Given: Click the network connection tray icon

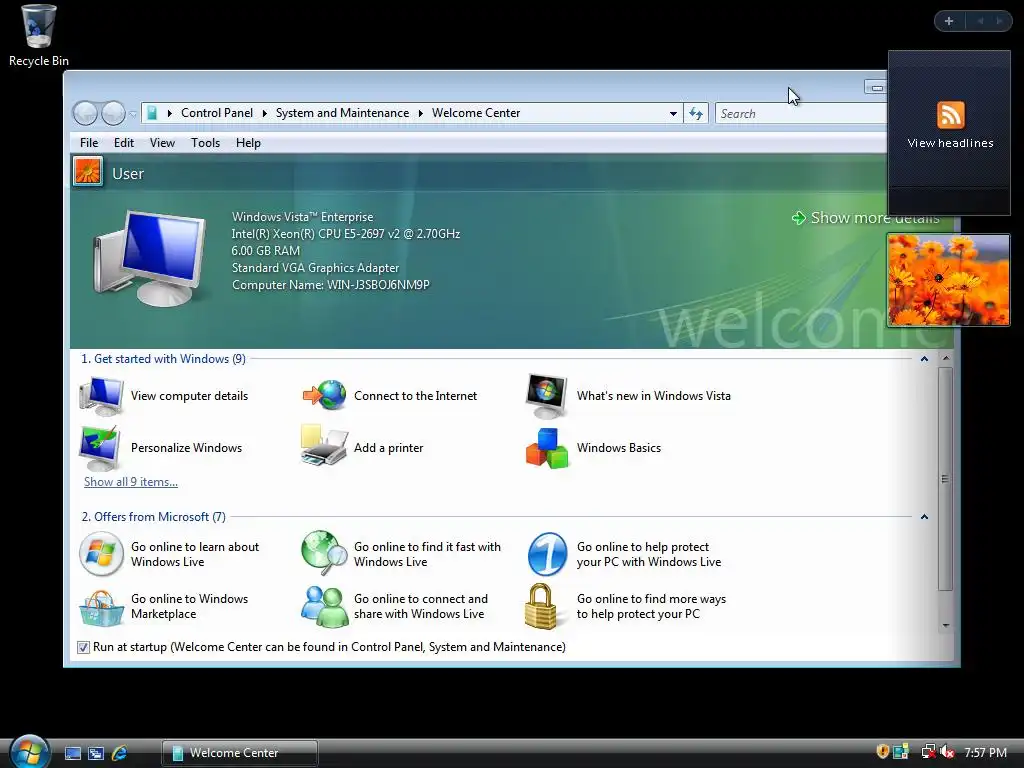Looking at the screenshot, I should pos(927,752).
